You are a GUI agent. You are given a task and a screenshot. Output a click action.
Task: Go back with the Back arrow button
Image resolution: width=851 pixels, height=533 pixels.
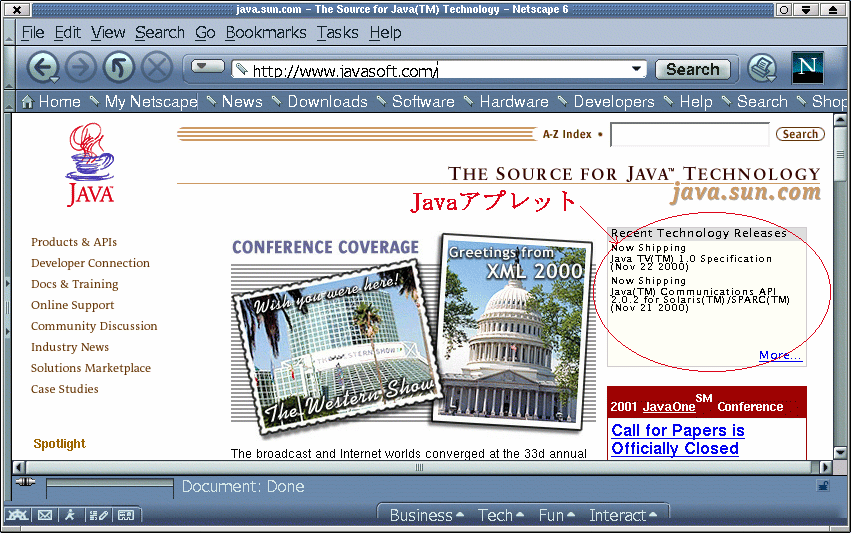tap(42, 68)
